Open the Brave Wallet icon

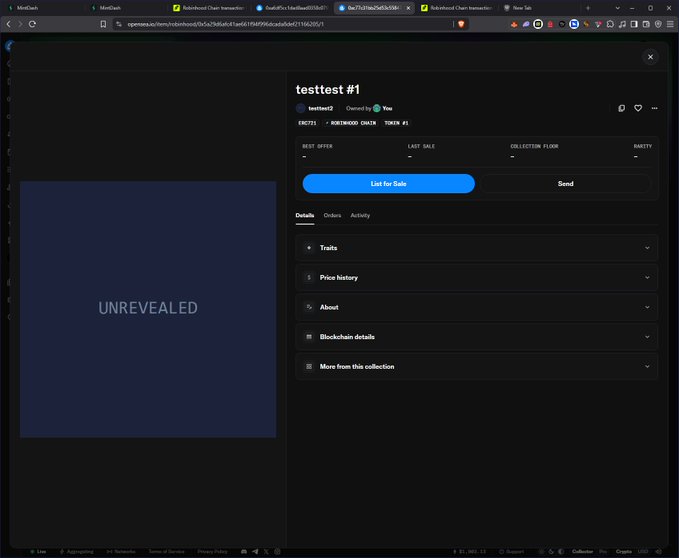point(646,24)
